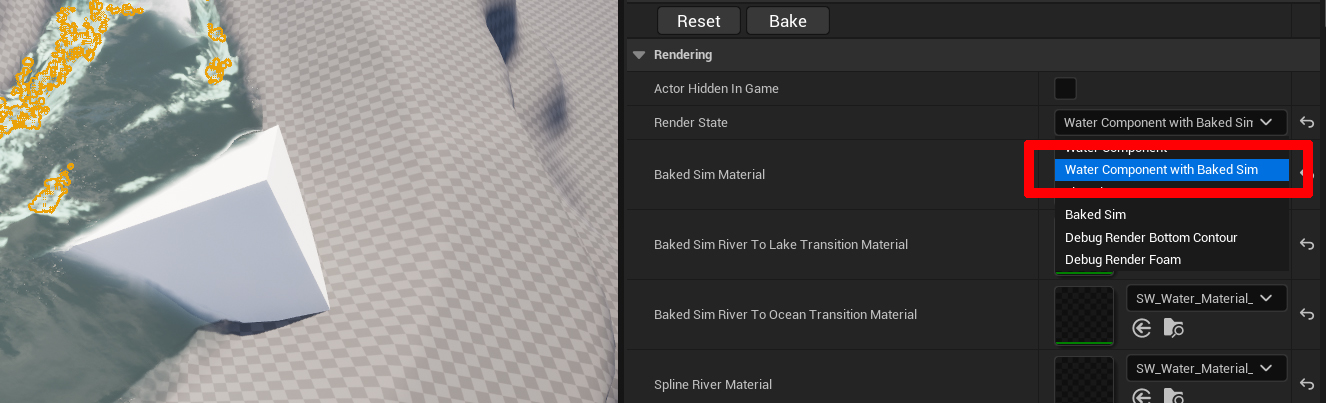Select Debug Render Bottom Contour option
This screenshot has width=1326, height=403.
coord(1151,238)
